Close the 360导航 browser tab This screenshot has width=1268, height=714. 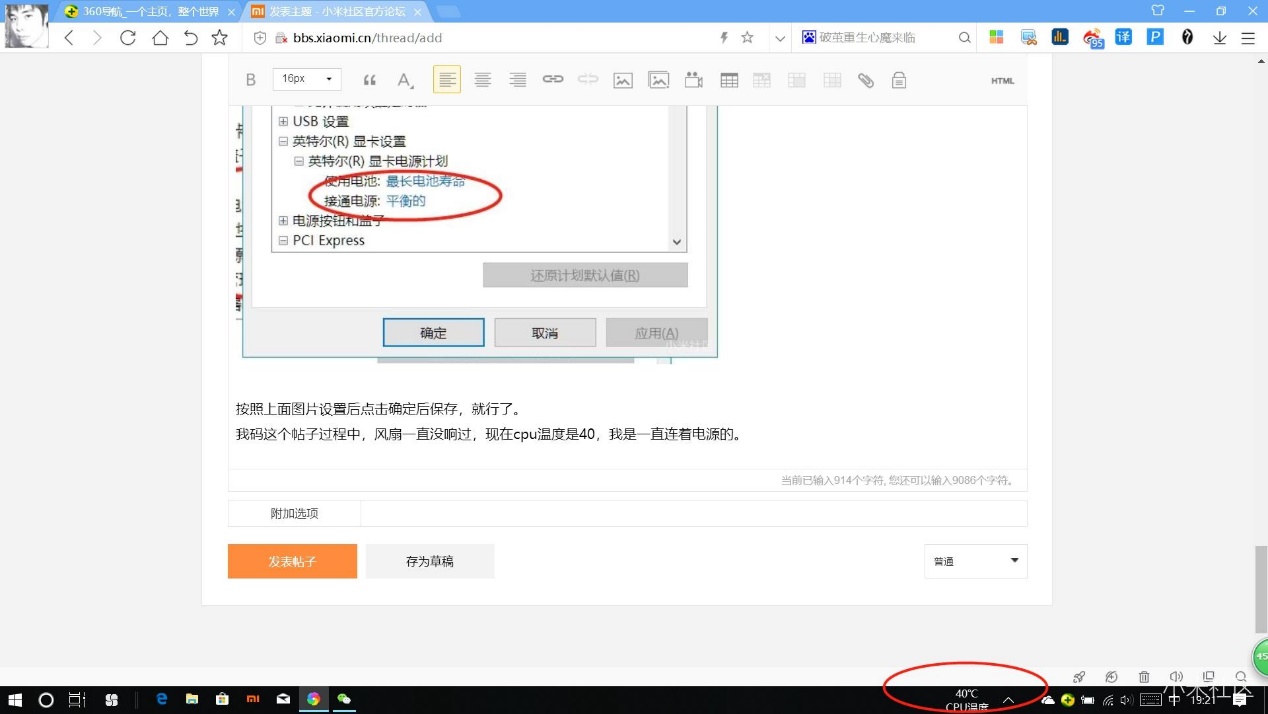[231, 12]
